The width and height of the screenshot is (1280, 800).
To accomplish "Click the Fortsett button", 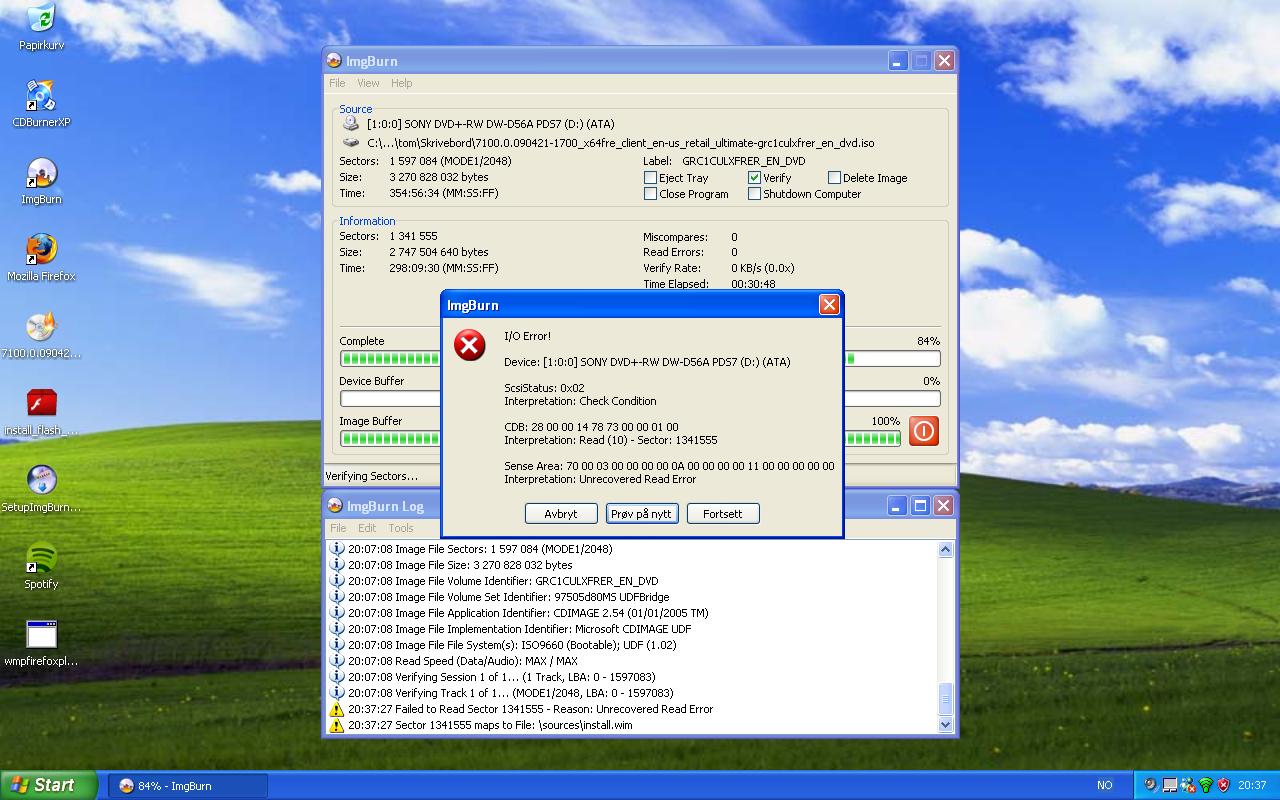I will tap(723, 514).
